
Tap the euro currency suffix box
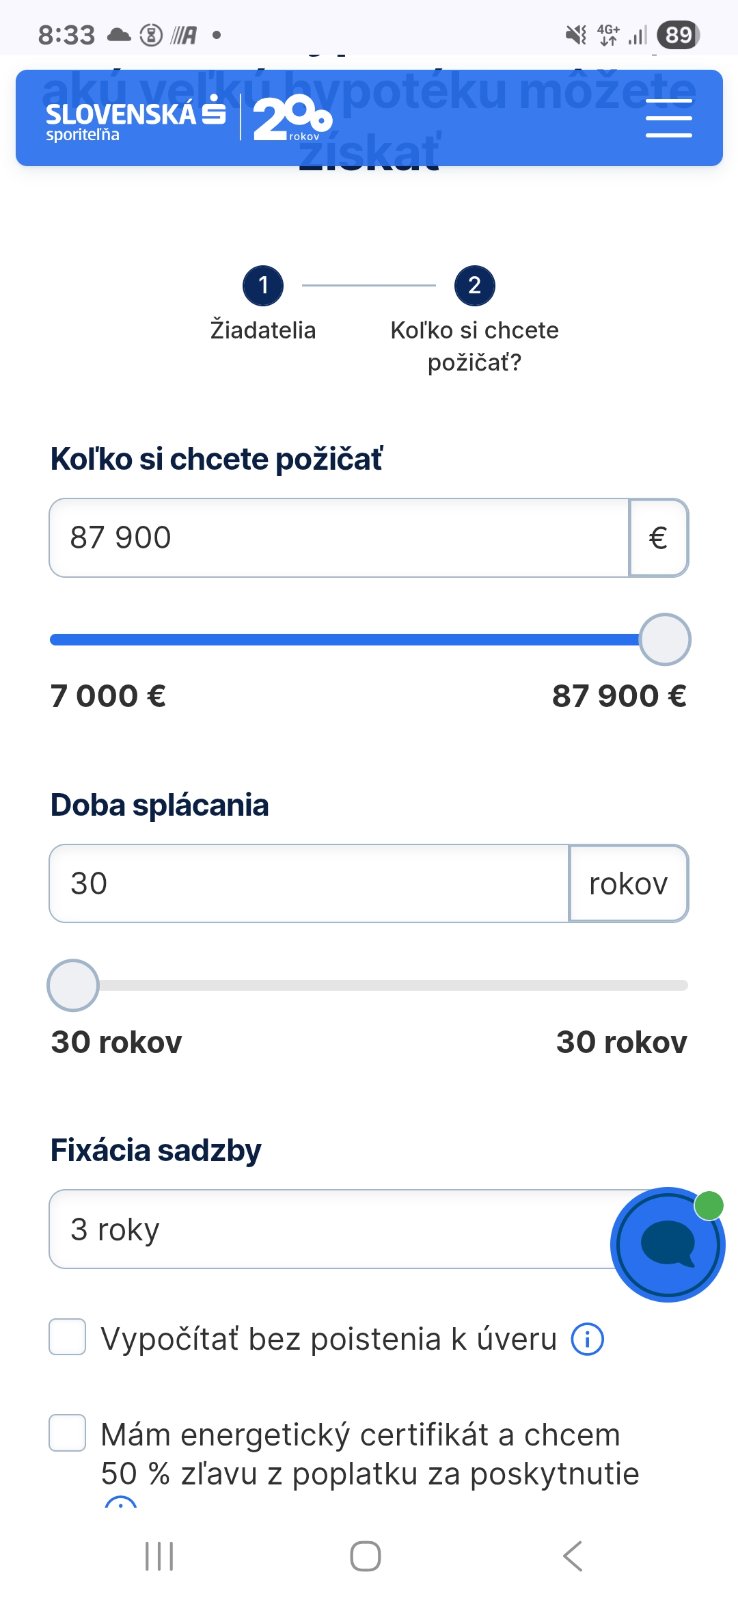tap(658, 538)
